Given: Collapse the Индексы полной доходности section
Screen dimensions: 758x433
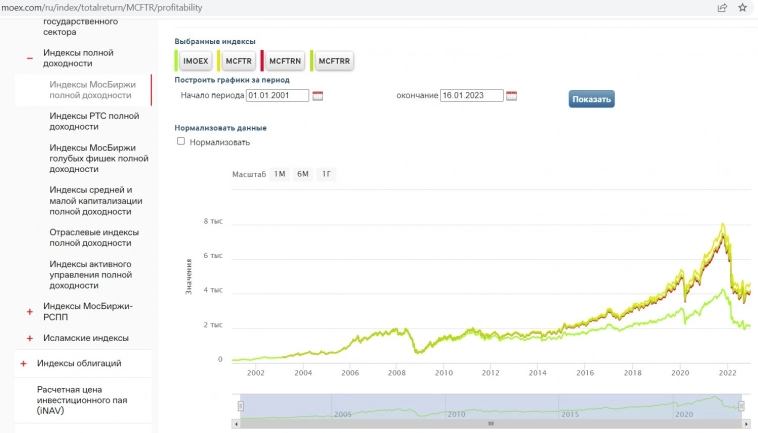Looking at the screenshot, I should coord(30,58).
